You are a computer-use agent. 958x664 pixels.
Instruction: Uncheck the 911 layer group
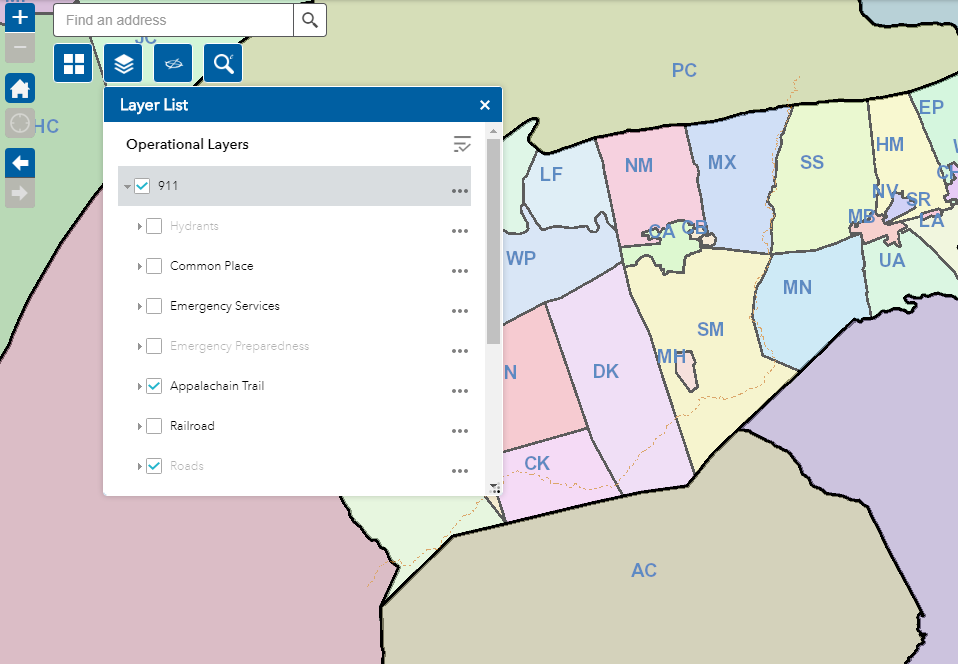(142, 186)
